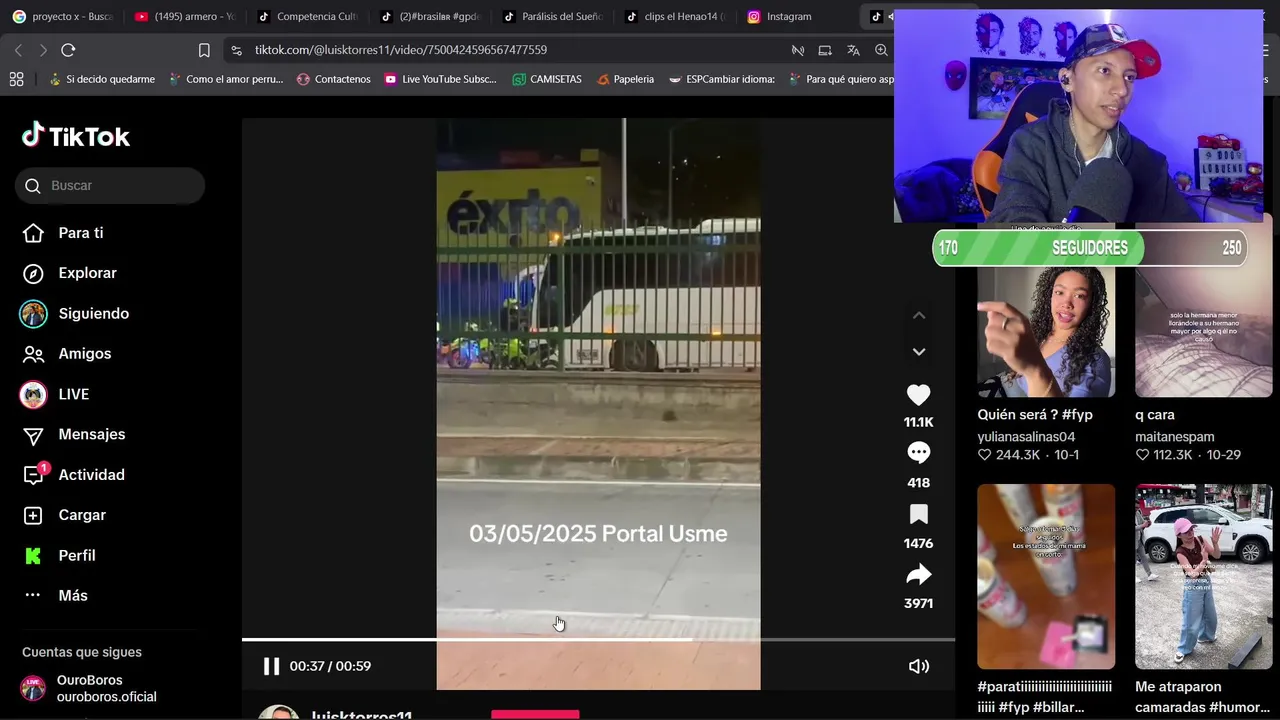Bookmark this page icon in toolbar
The image size is (1280, 720).
coord(204,50)
